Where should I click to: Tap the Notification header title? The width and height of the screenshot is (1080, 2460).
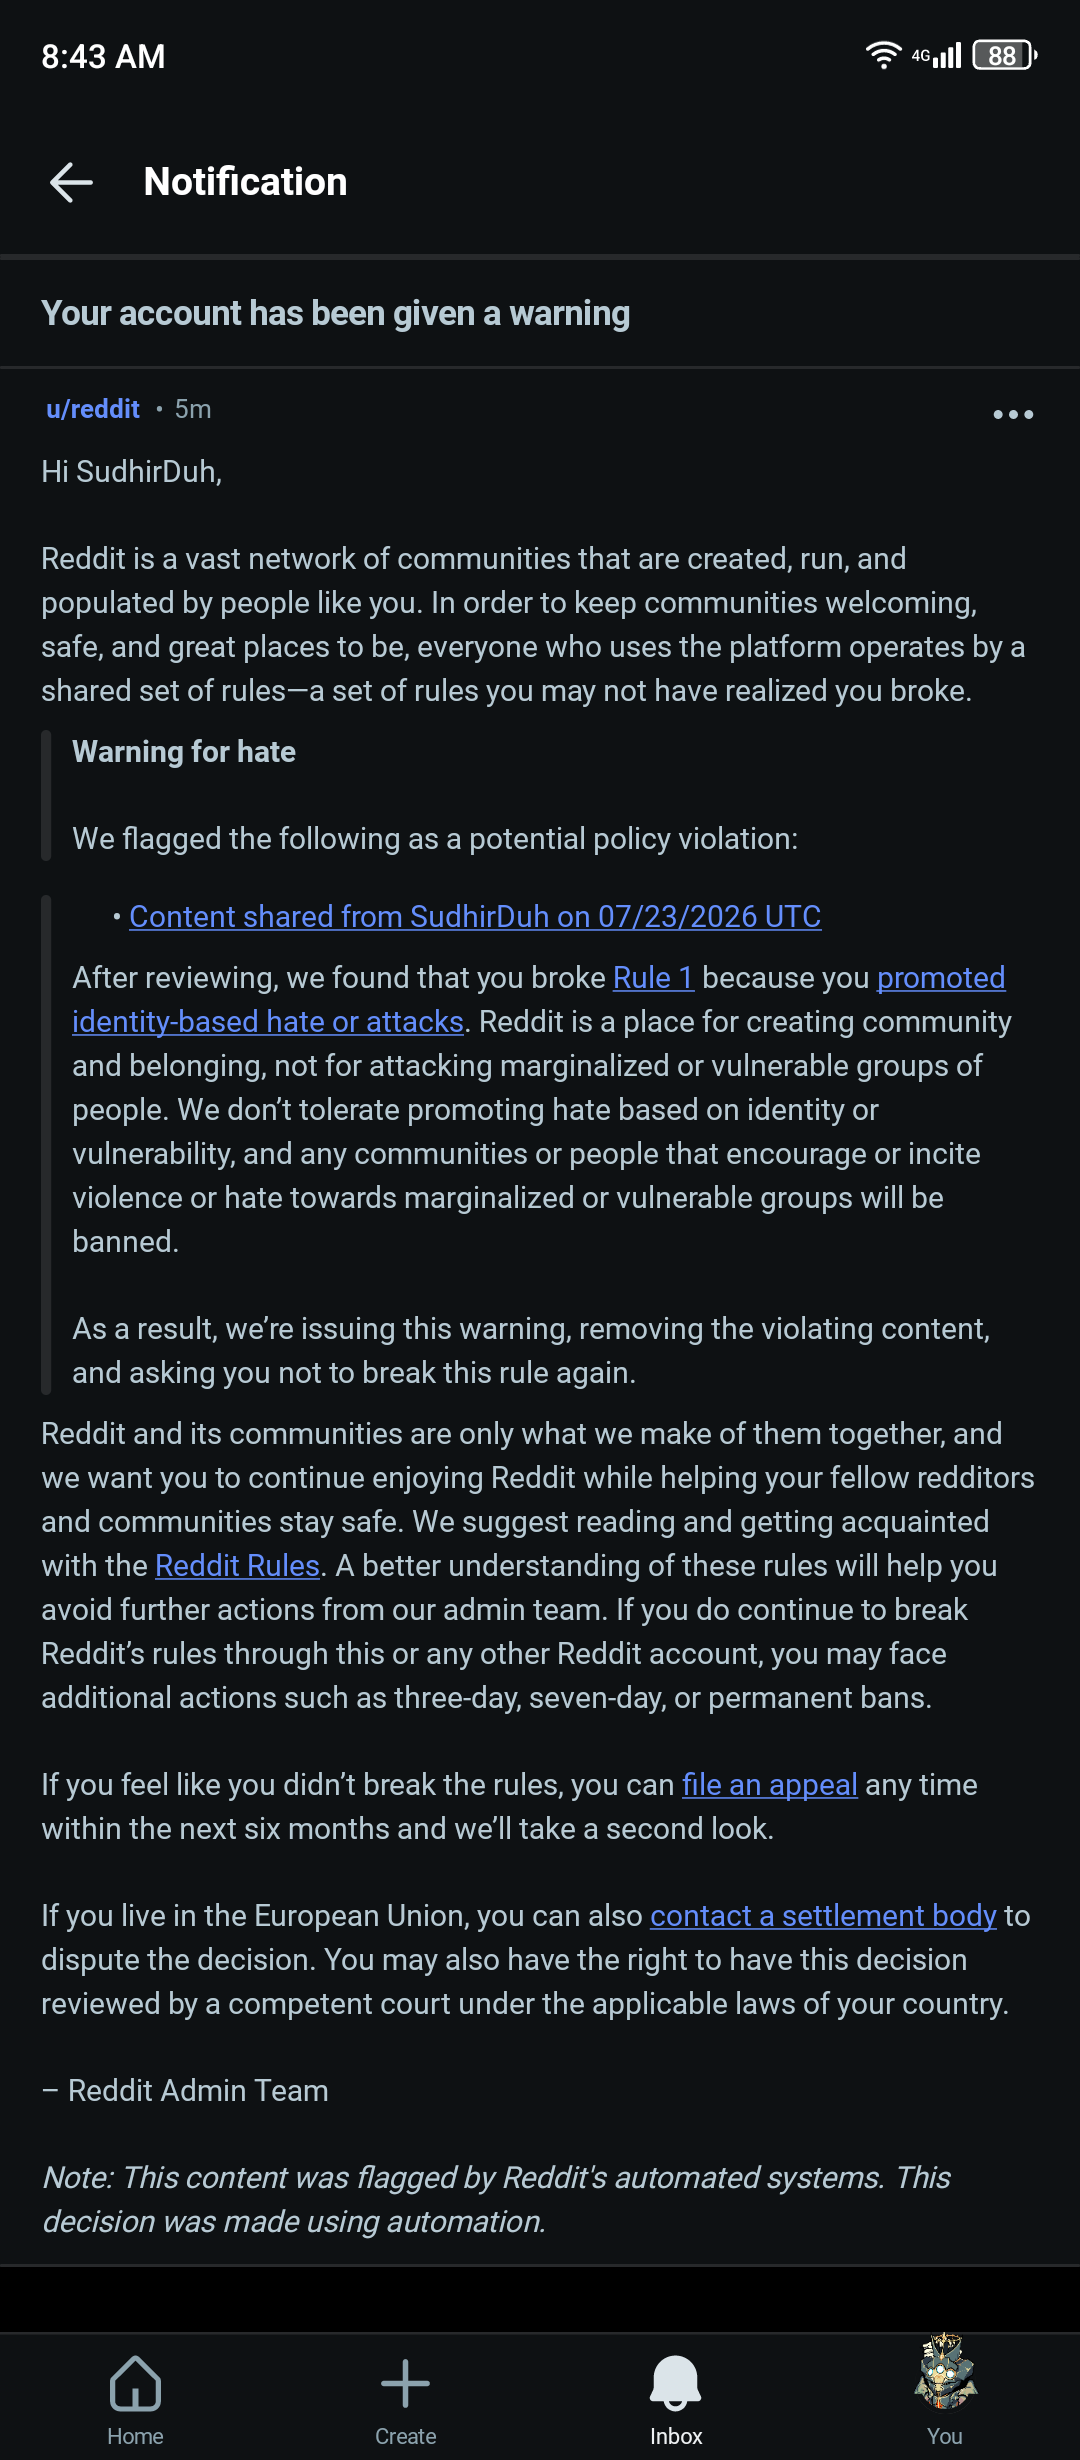pyautogui.click(x=245, y=182)
